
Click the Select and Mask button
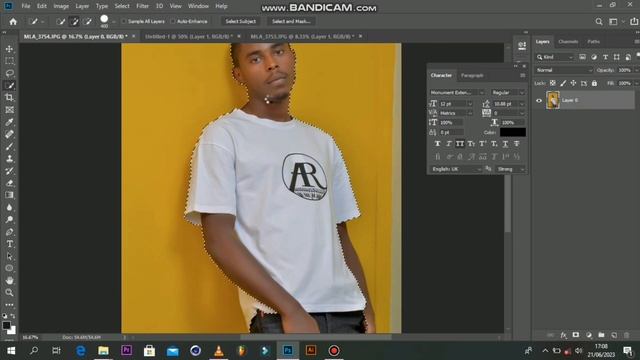[x=291, y=22]
